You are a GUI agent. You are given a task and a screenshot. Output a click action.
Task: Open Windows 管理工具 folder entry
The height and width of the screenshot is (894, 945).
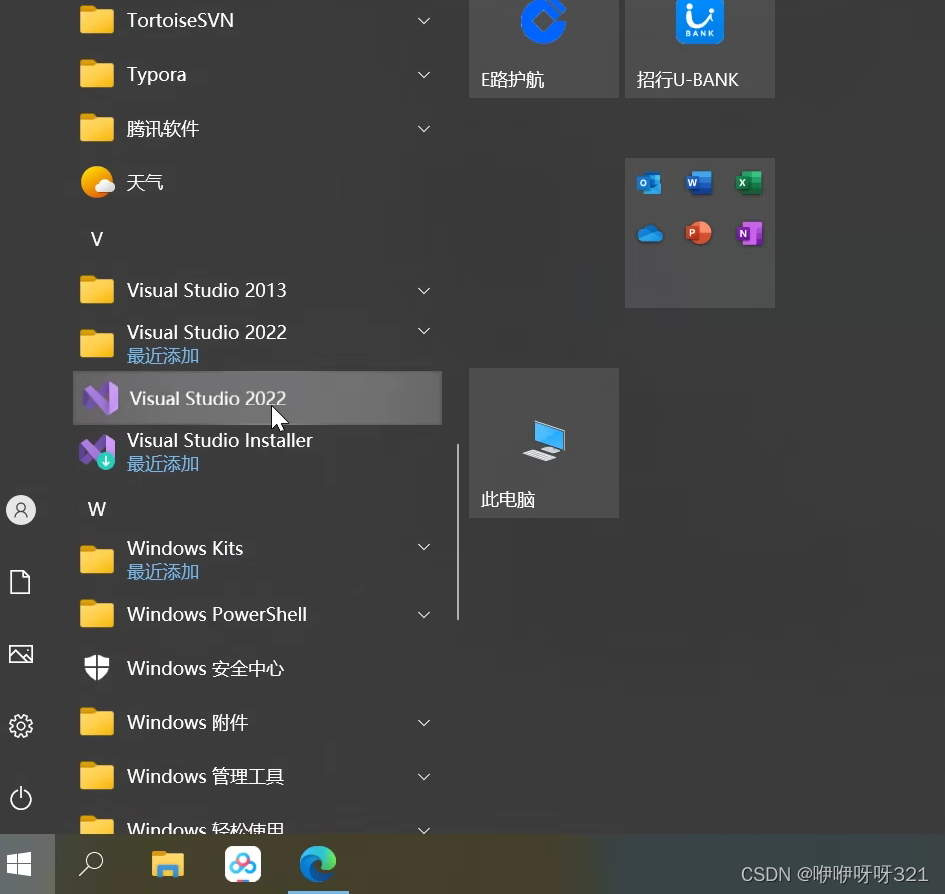257,776
